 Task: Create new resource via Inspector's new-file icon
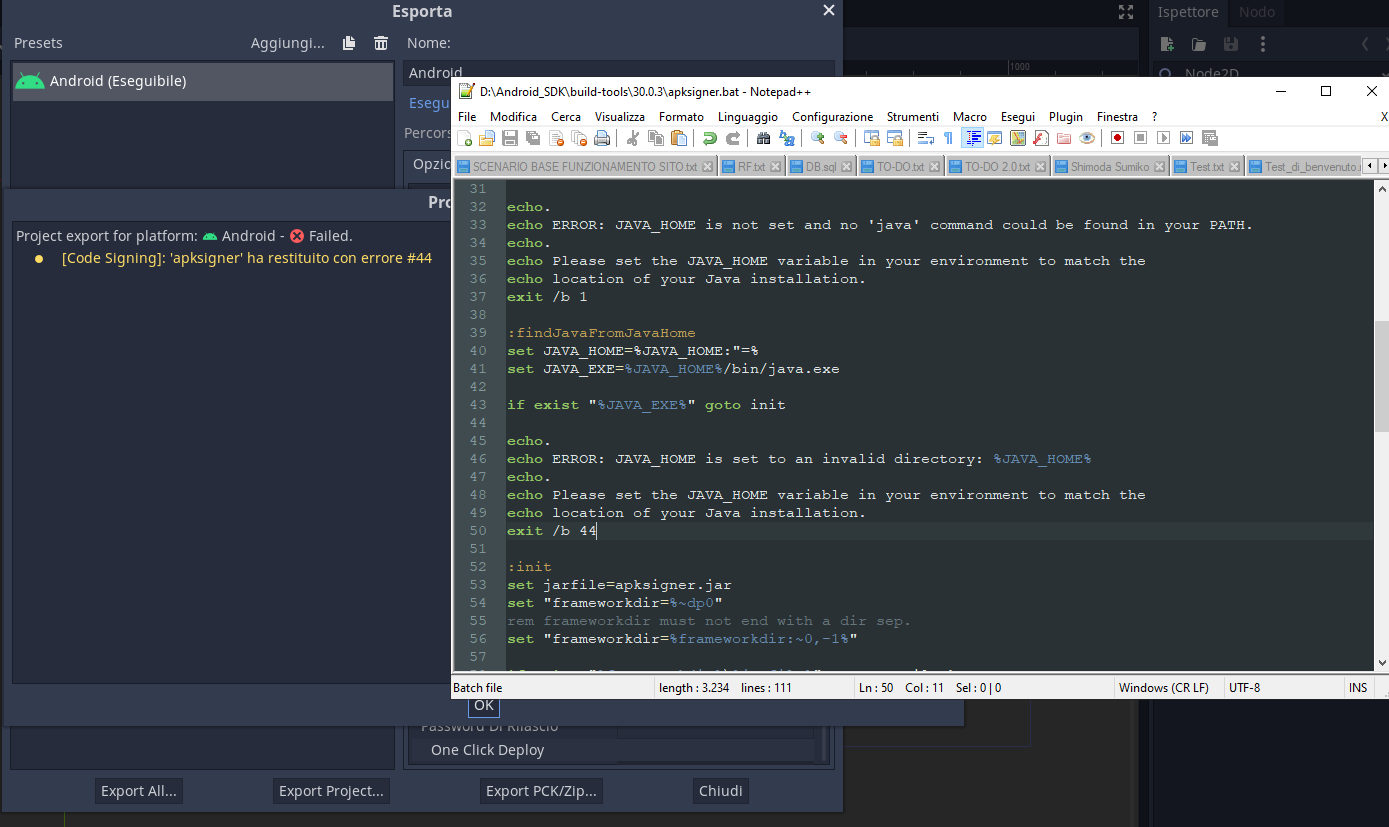coord(1167,44)
